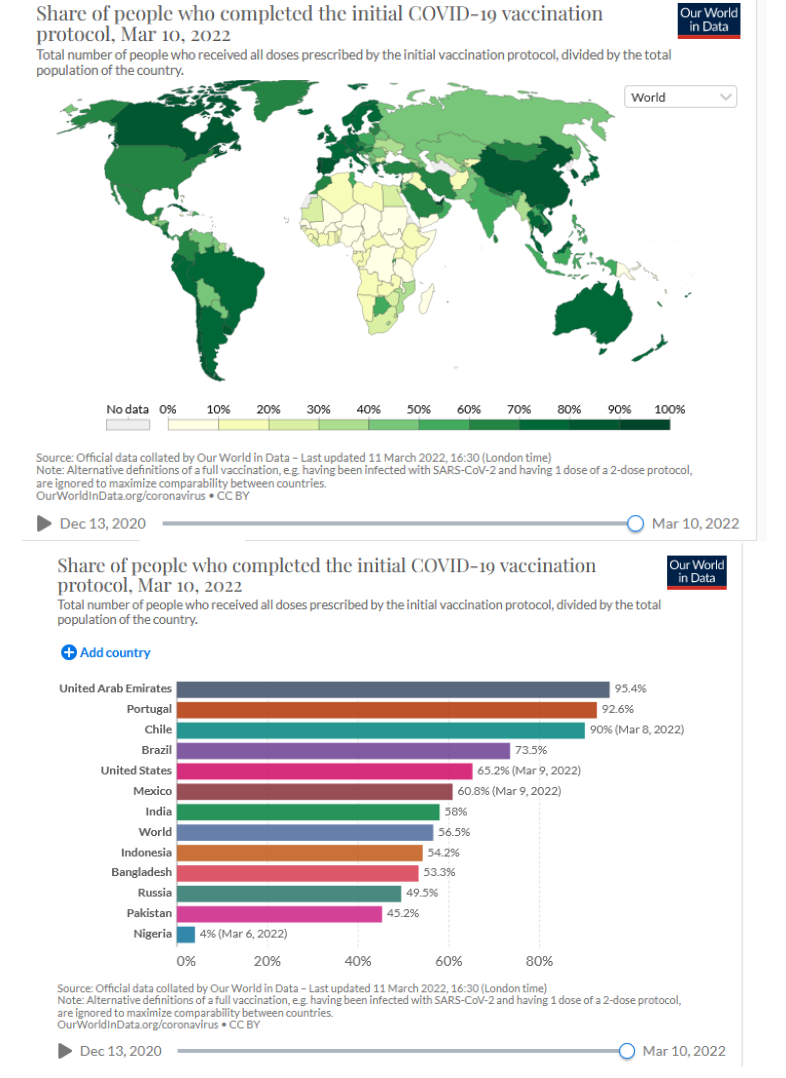Click the Nigeria bar
The height and width of the screenshot is (1078, 786).
pyautogui.click(x=186, y=934)
